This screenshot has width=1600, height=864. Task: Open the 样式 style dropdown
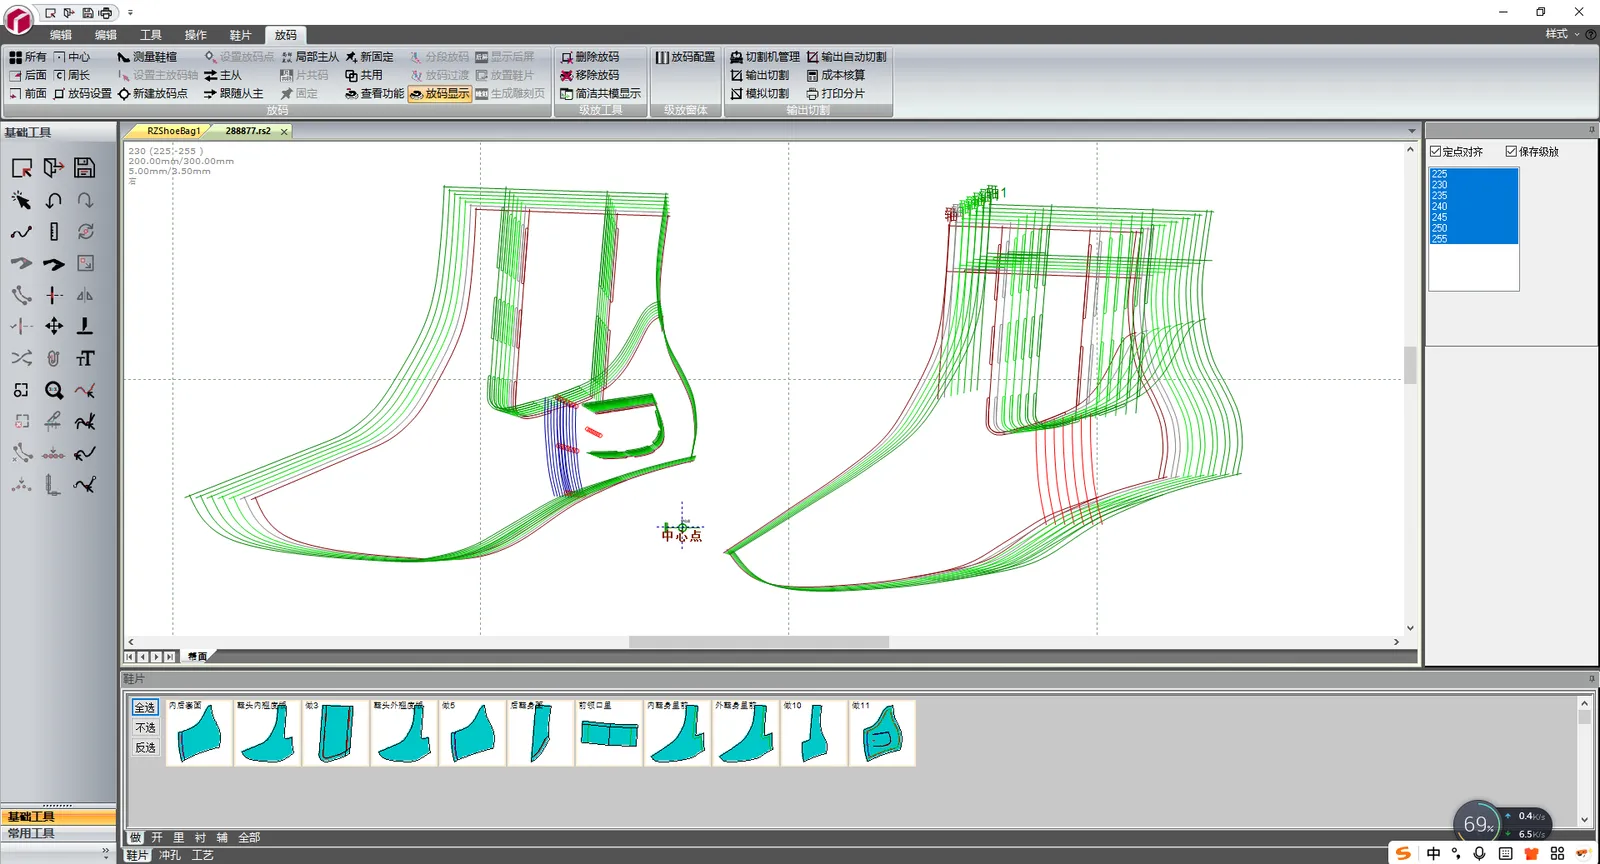click(x=1562, y=34)
